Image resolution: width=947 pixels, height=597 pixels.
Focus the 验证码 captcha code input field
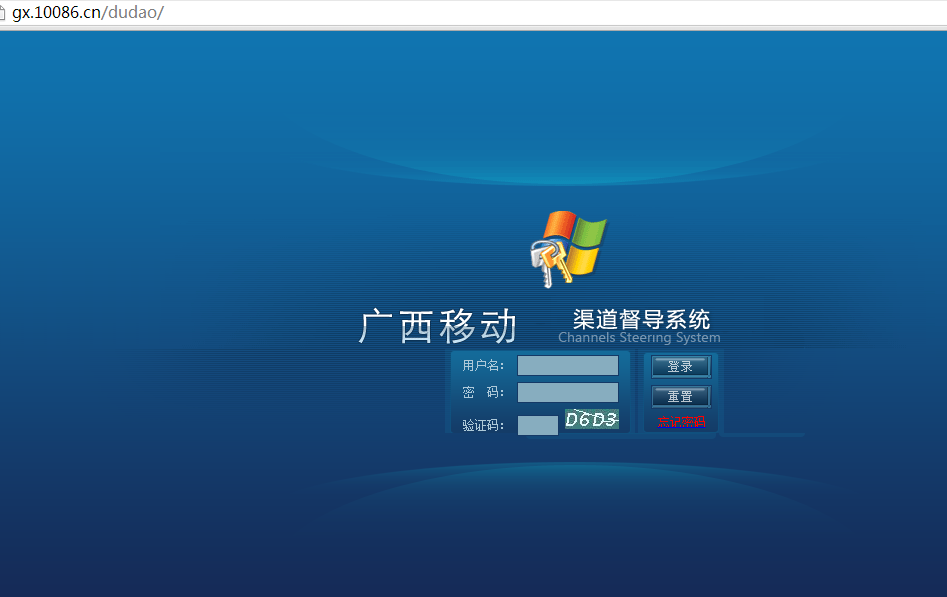click(x=538, y=425)
